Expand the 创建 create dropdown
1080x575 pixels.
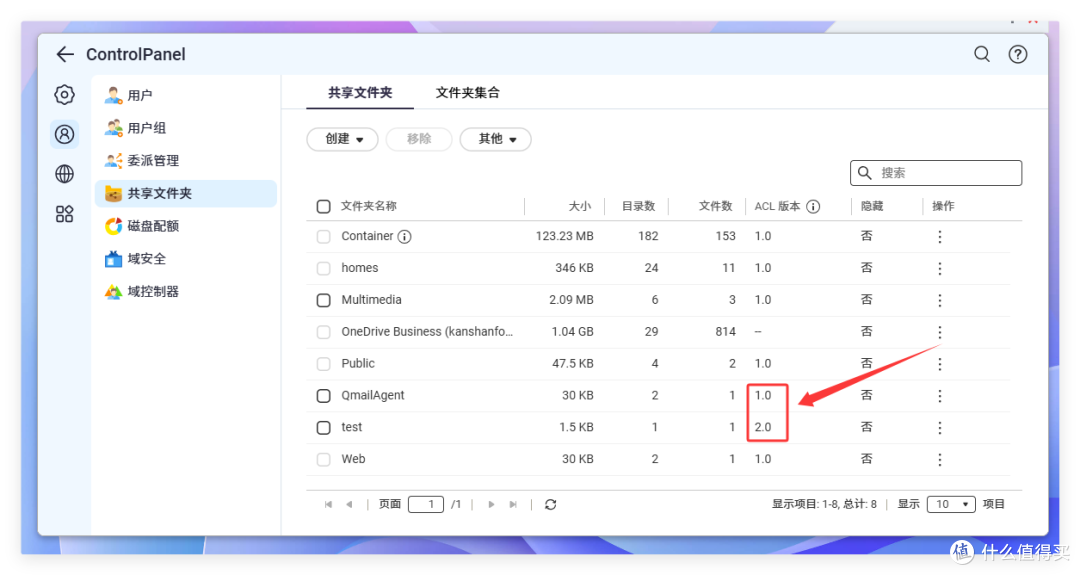pyautogui.click(x=342, y=139)
